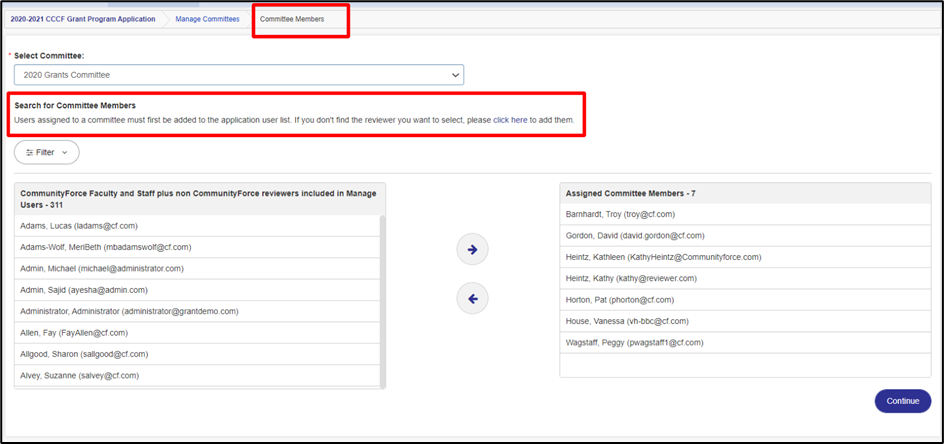Select assigned member Barnhardt, Troy
Image resolution: width=944 pixels, height=444 pixels.
tap(745, 214)
